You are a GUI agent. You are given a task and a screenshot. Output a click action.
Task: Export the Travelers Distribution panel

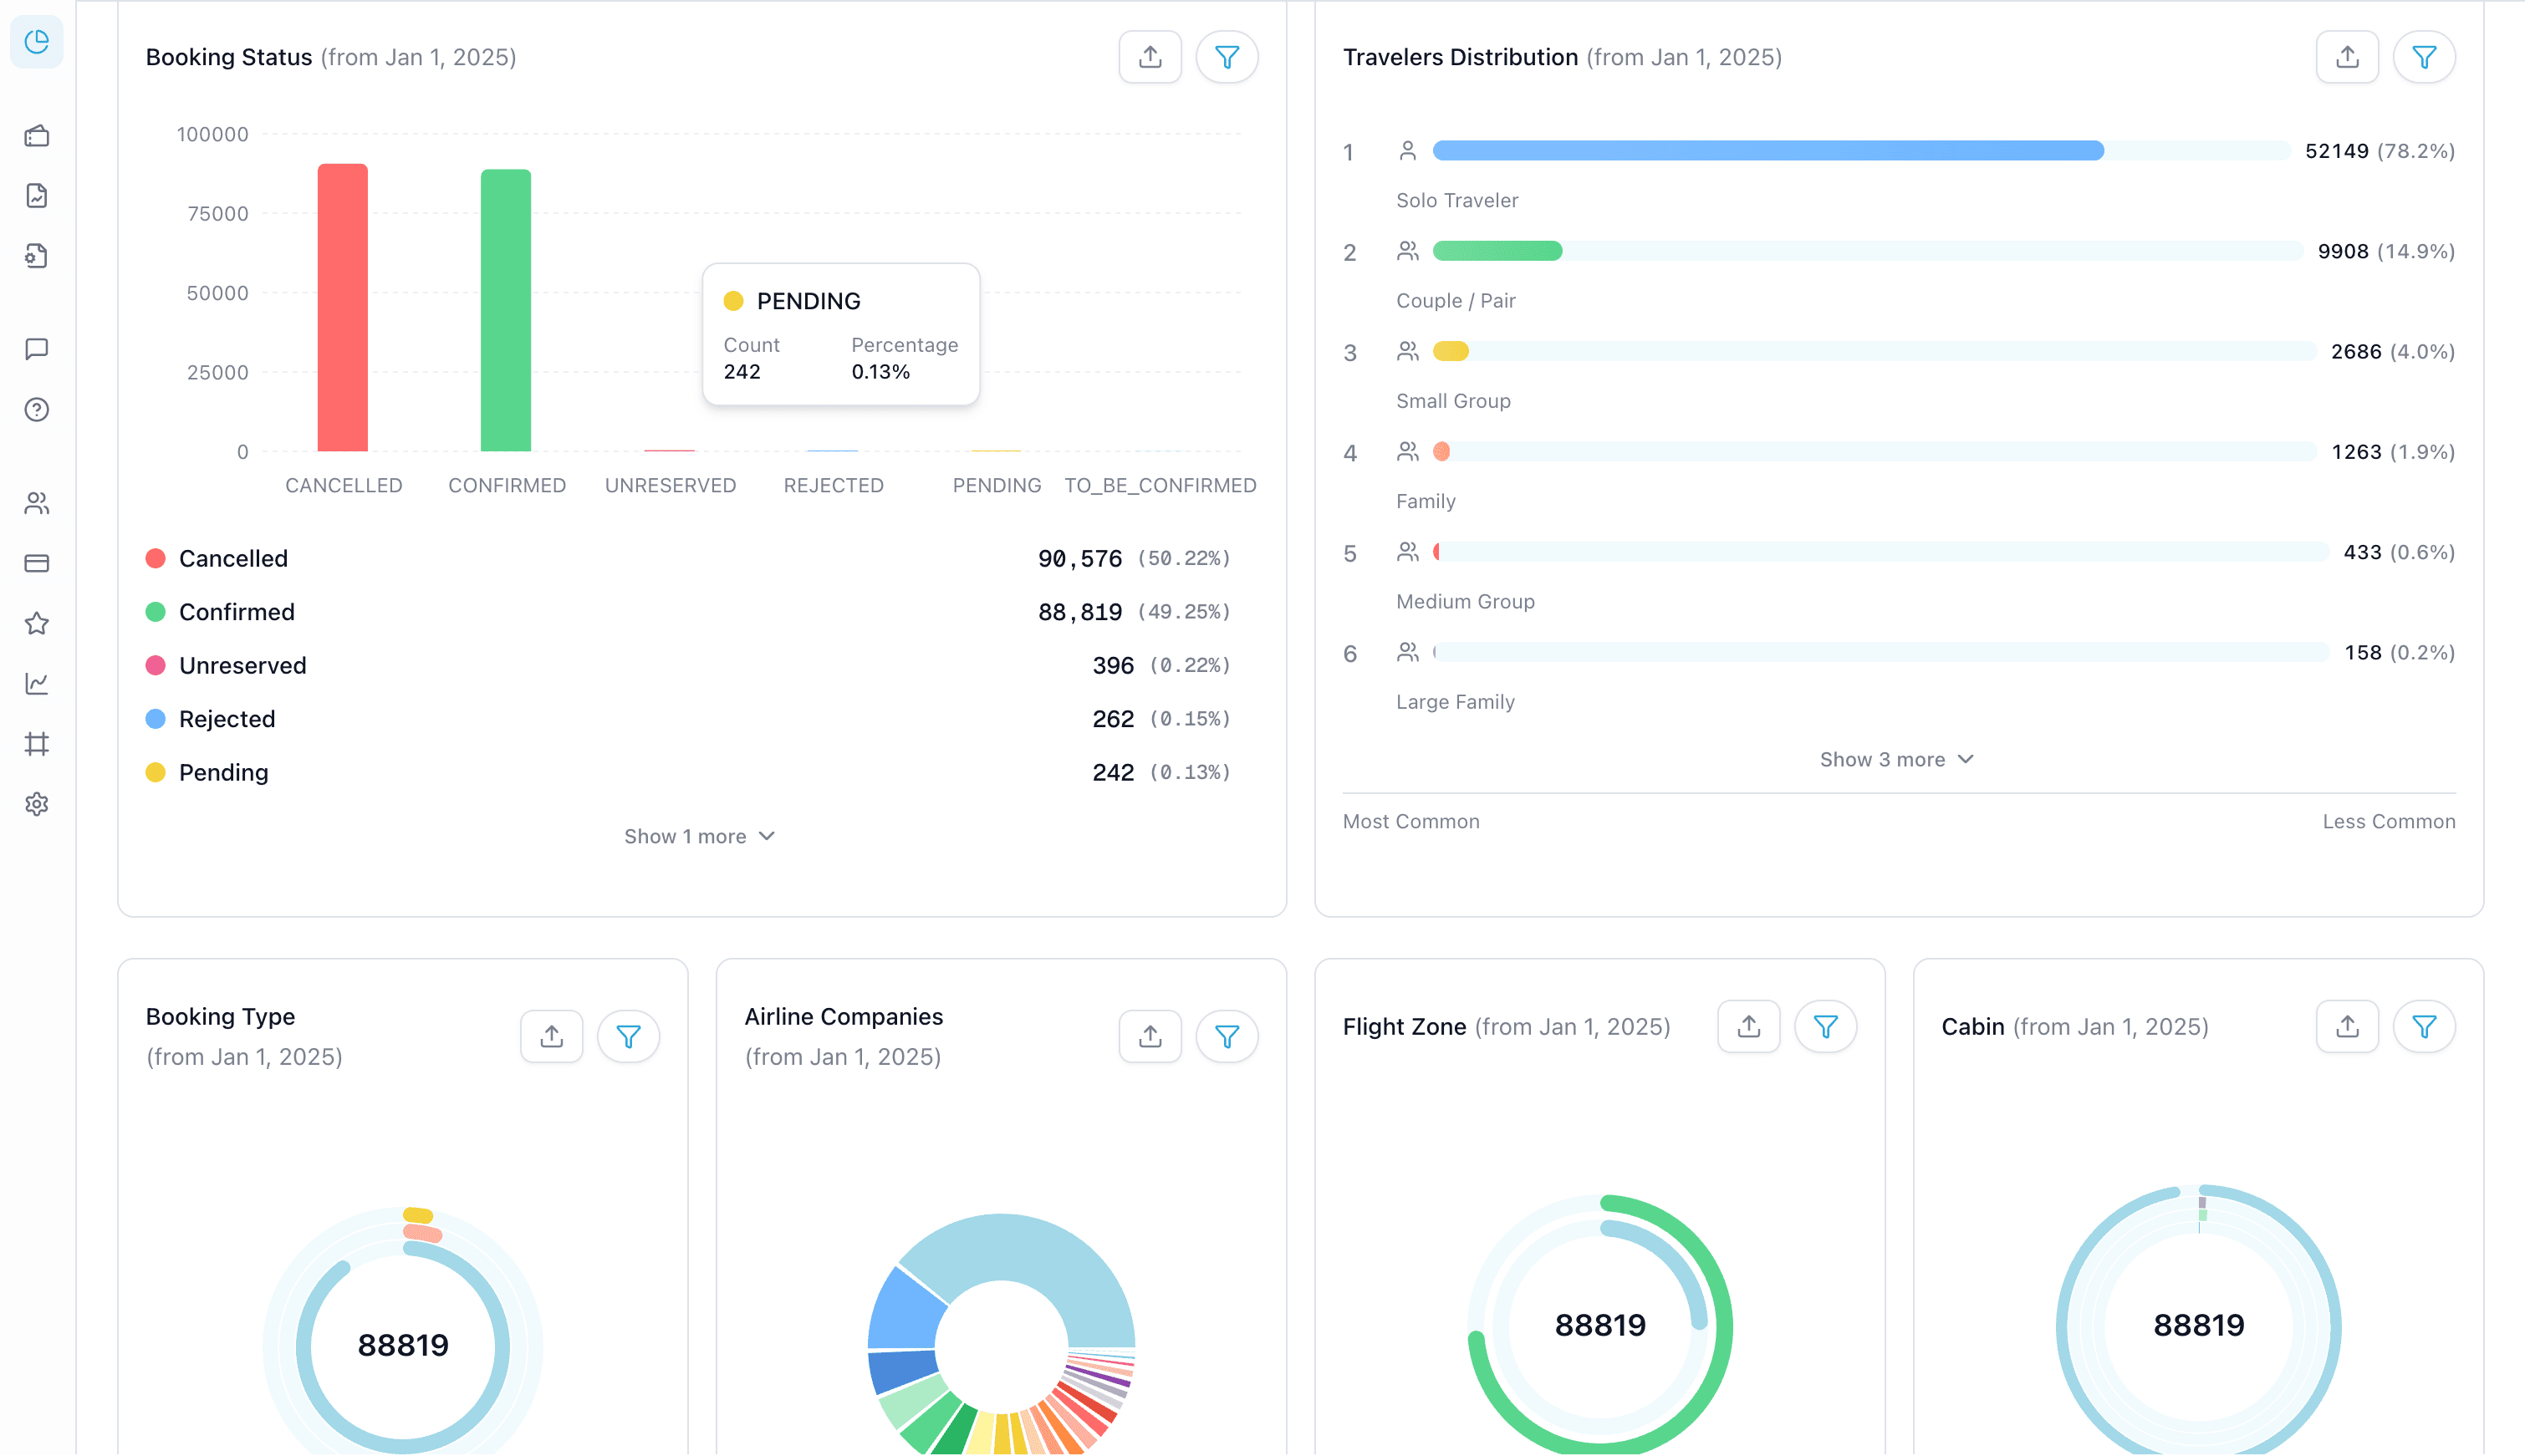pos(2348,57)
